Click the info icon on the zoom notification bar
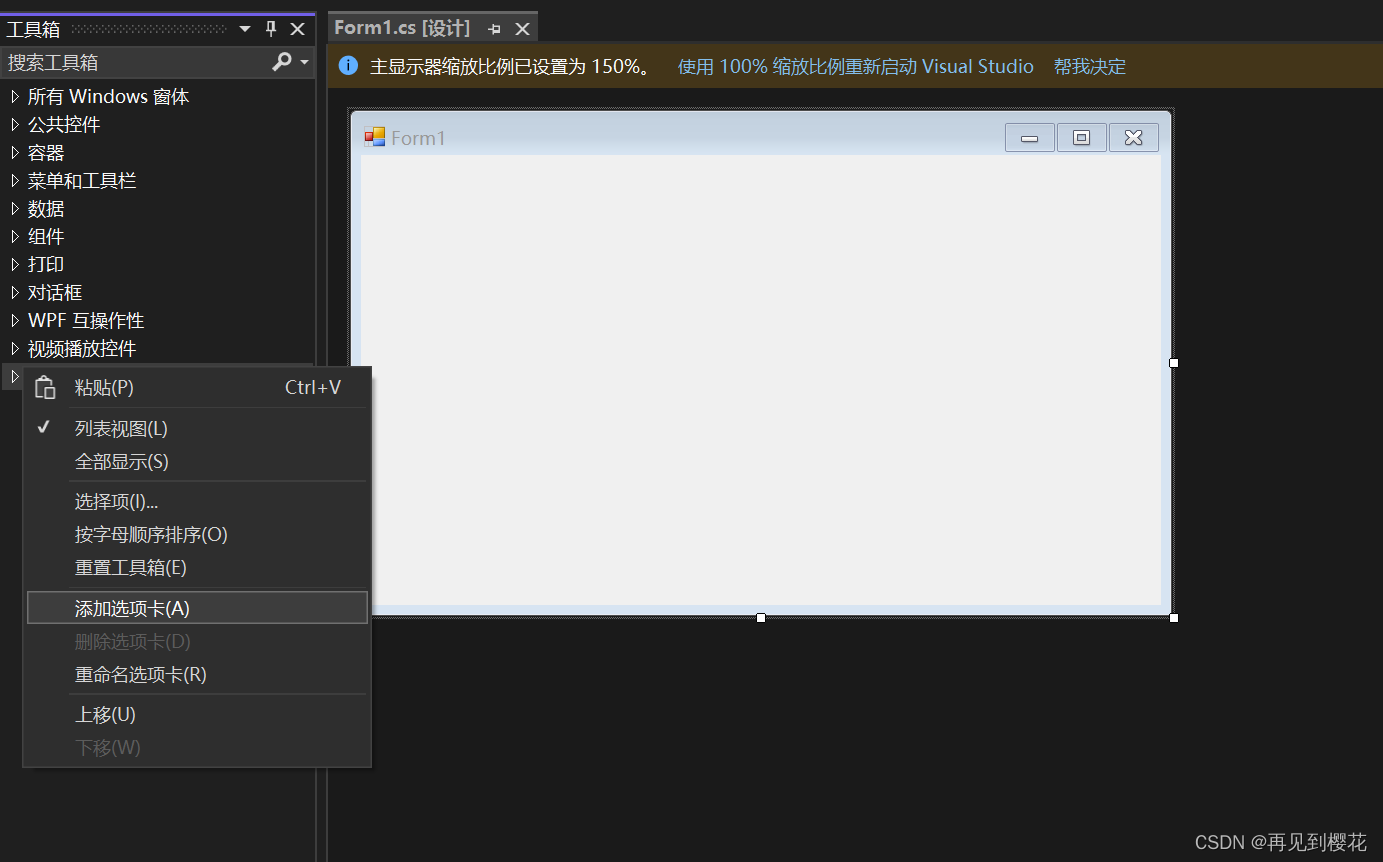 tap(347, 66)
